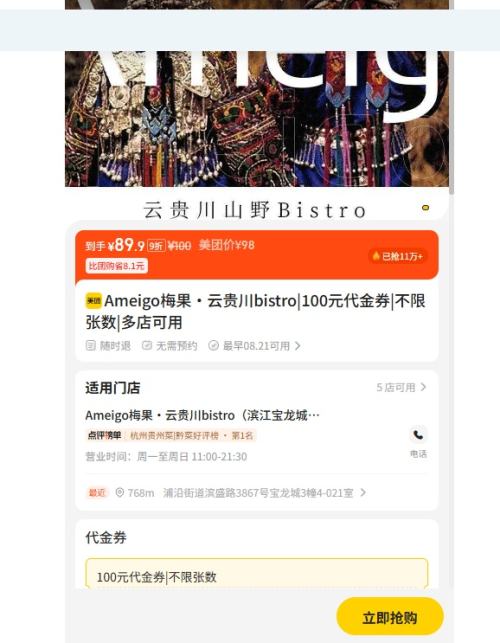This screenshot has height=643, width=500.
Task: Click the yellow Meituan logo badge
Action: (x=93, y=301)
